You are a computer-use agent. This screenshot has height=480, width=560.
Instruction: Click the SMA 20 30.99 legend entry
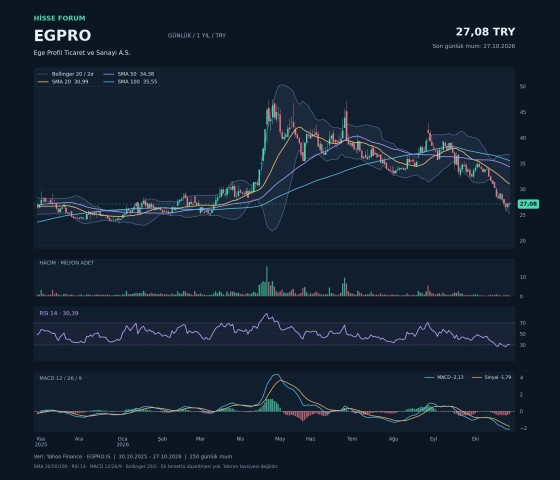(x=63, y=82)
